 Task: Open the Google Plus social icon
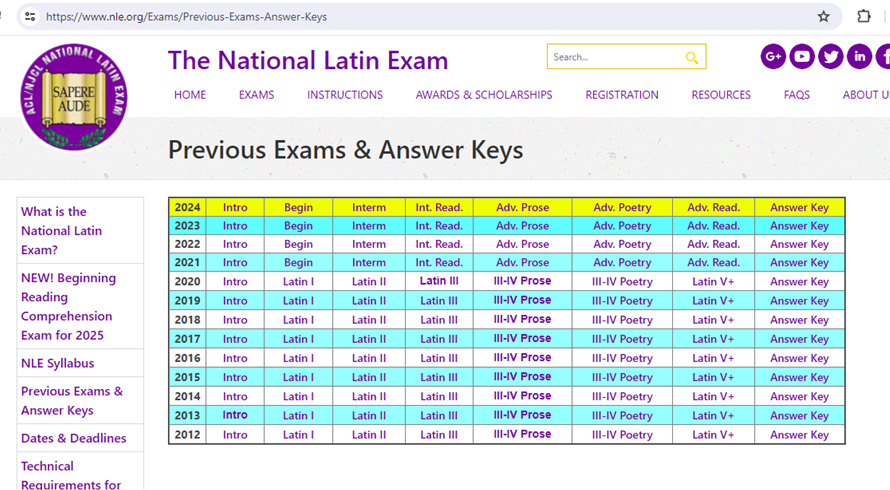click(x=773, y=56)
